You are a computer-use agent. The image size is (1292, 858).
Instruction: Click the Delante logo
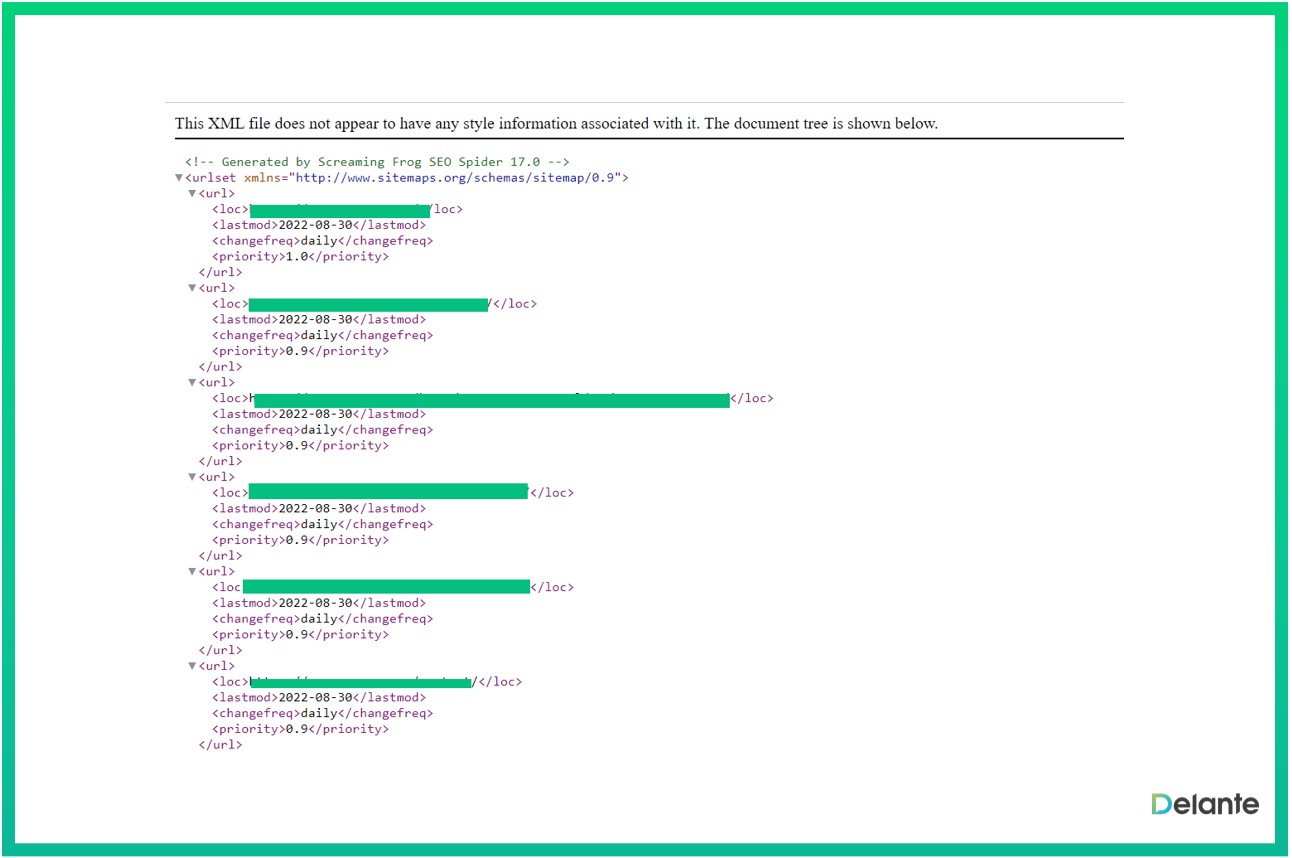1204,804
